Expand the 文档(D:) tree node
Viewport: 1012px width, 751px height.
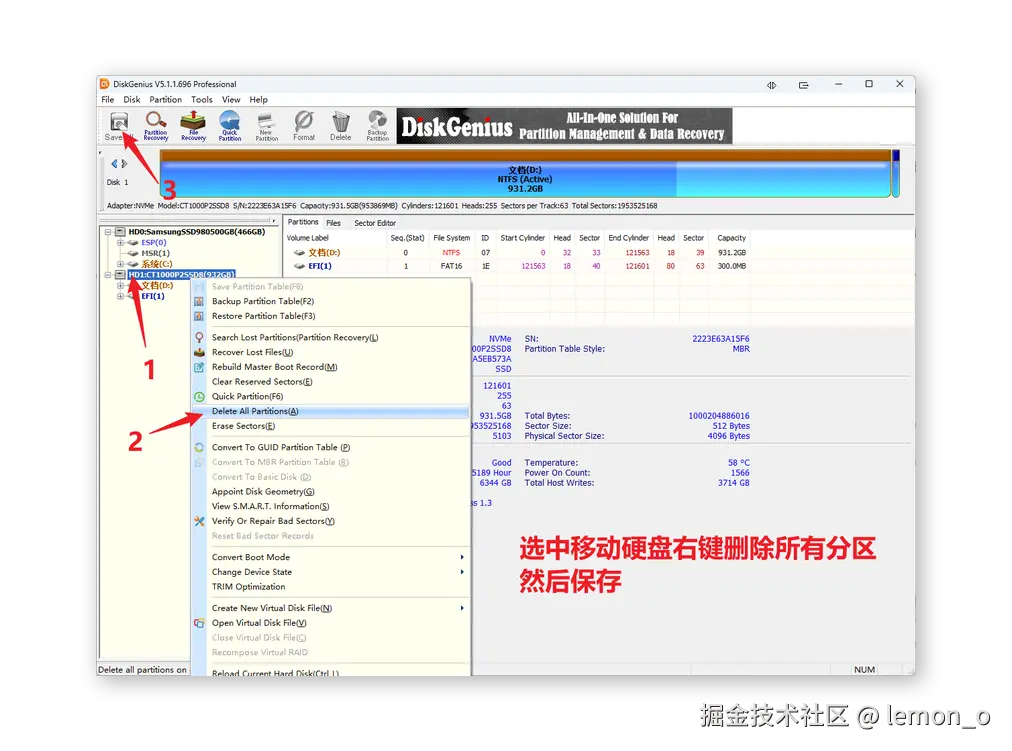(x=120, y=285)
